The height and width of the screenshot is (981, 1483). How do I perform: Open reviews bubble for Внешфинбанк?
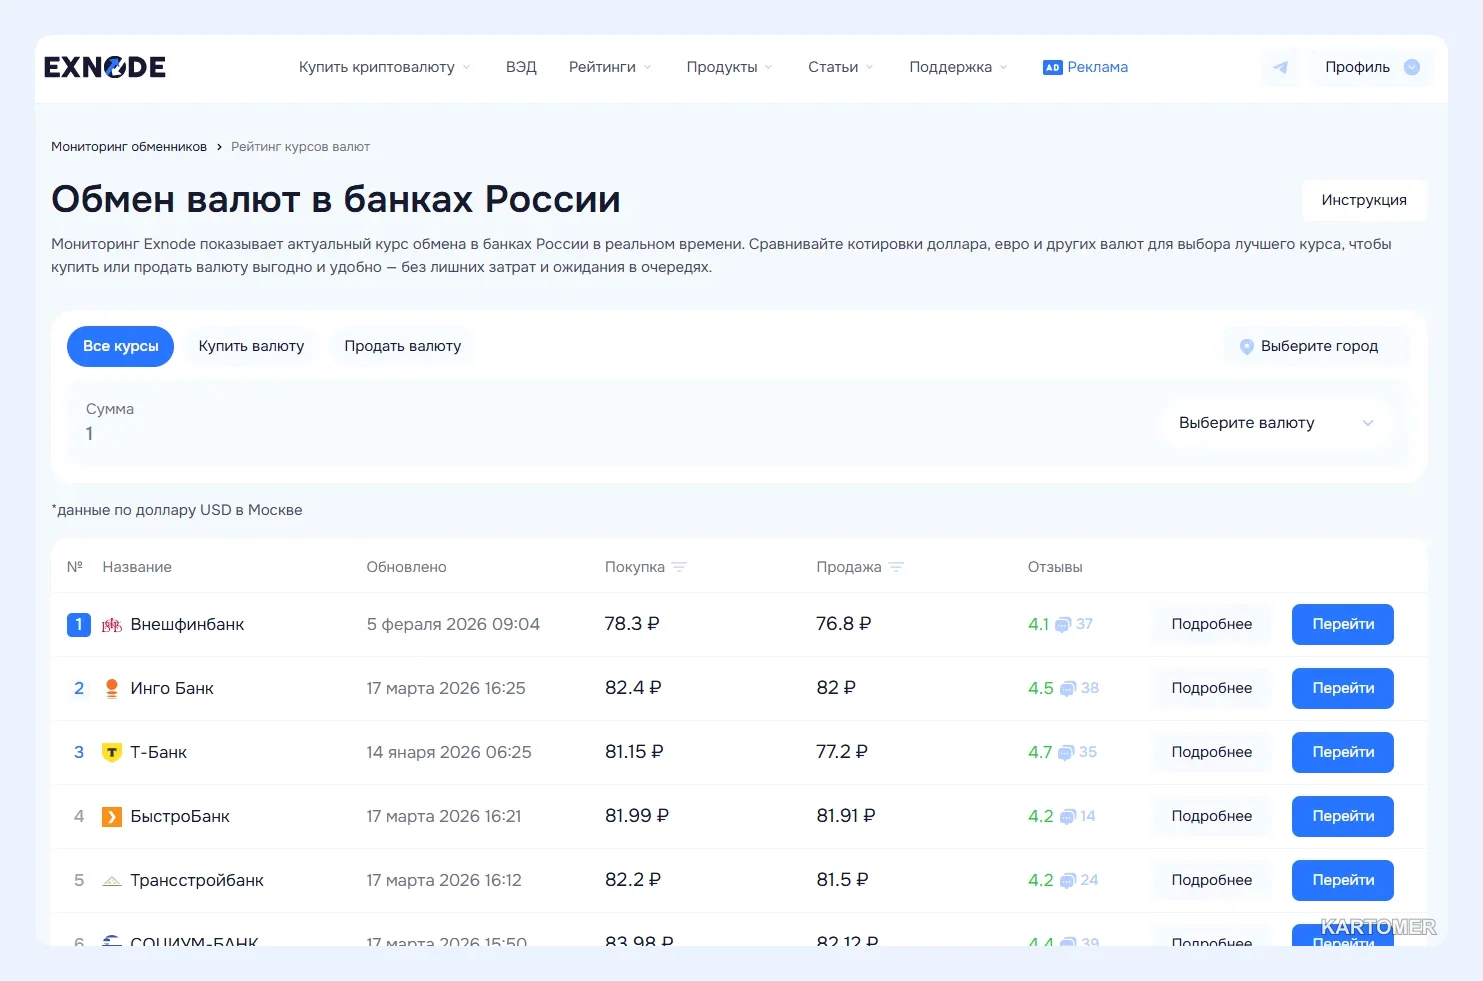[1063, 625]
